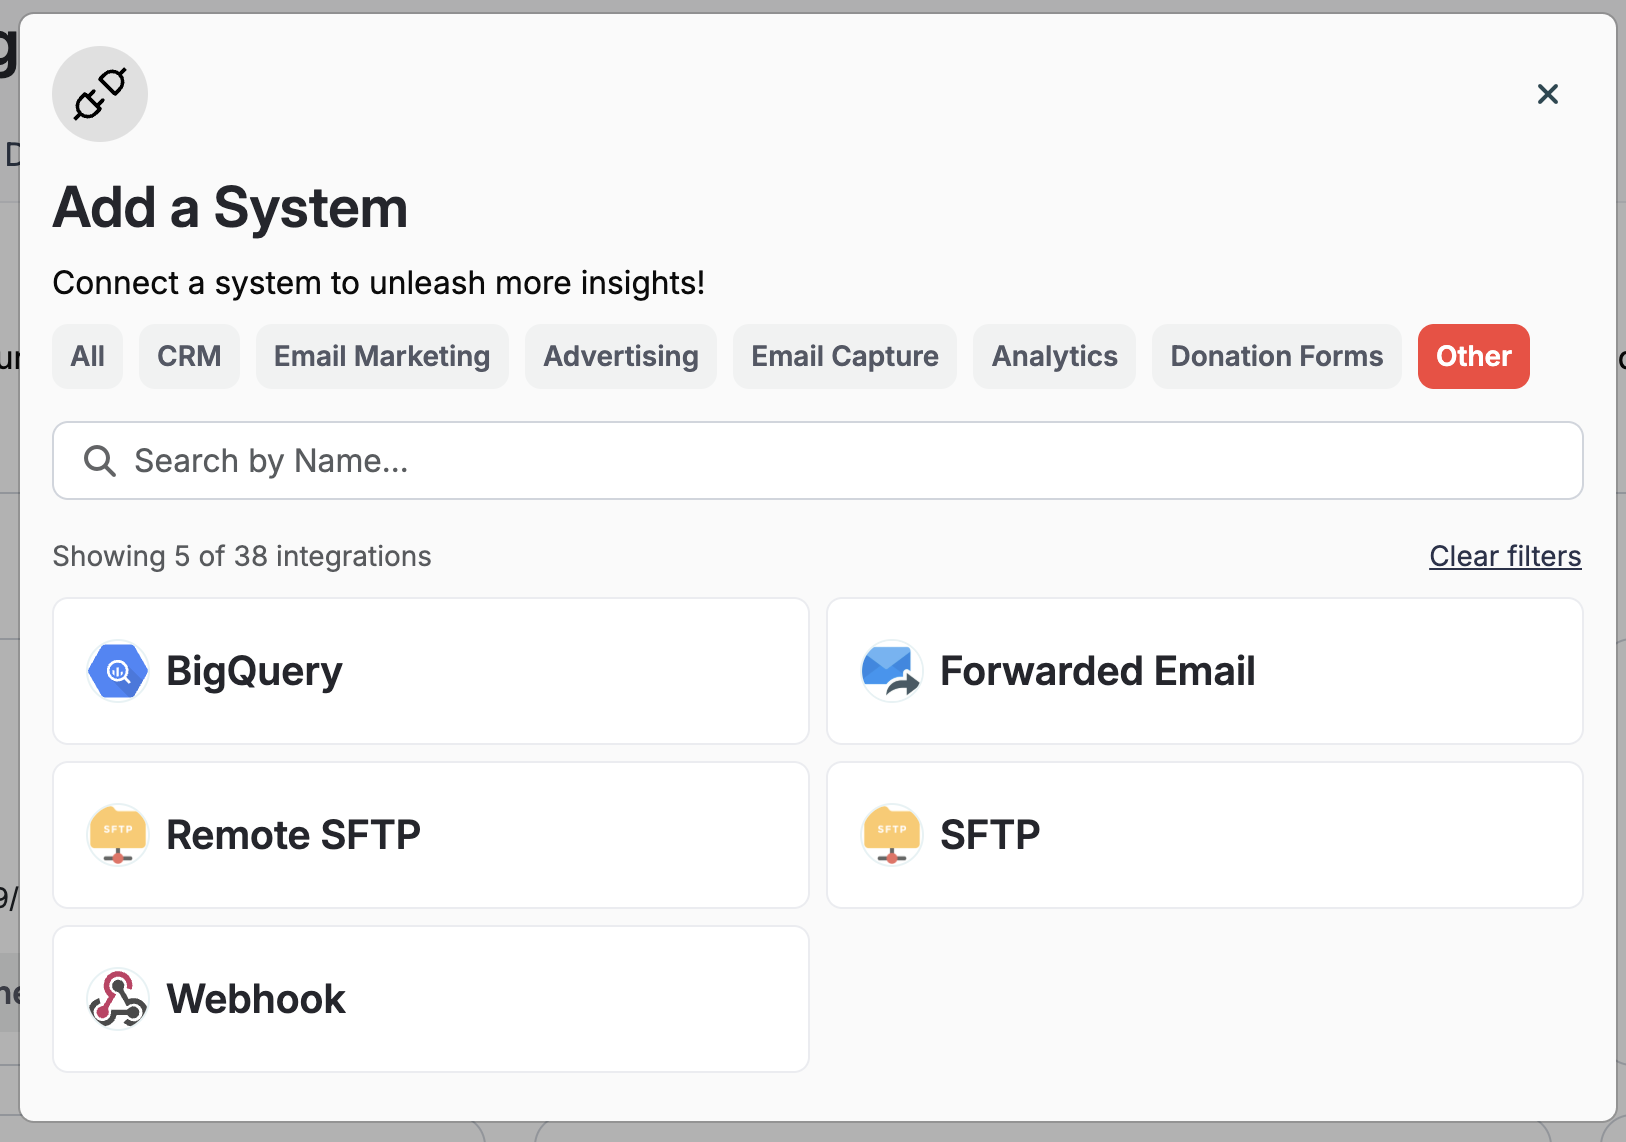Switch to the Advertising category
1626x1142 pixels.
(x=621, y=356)
